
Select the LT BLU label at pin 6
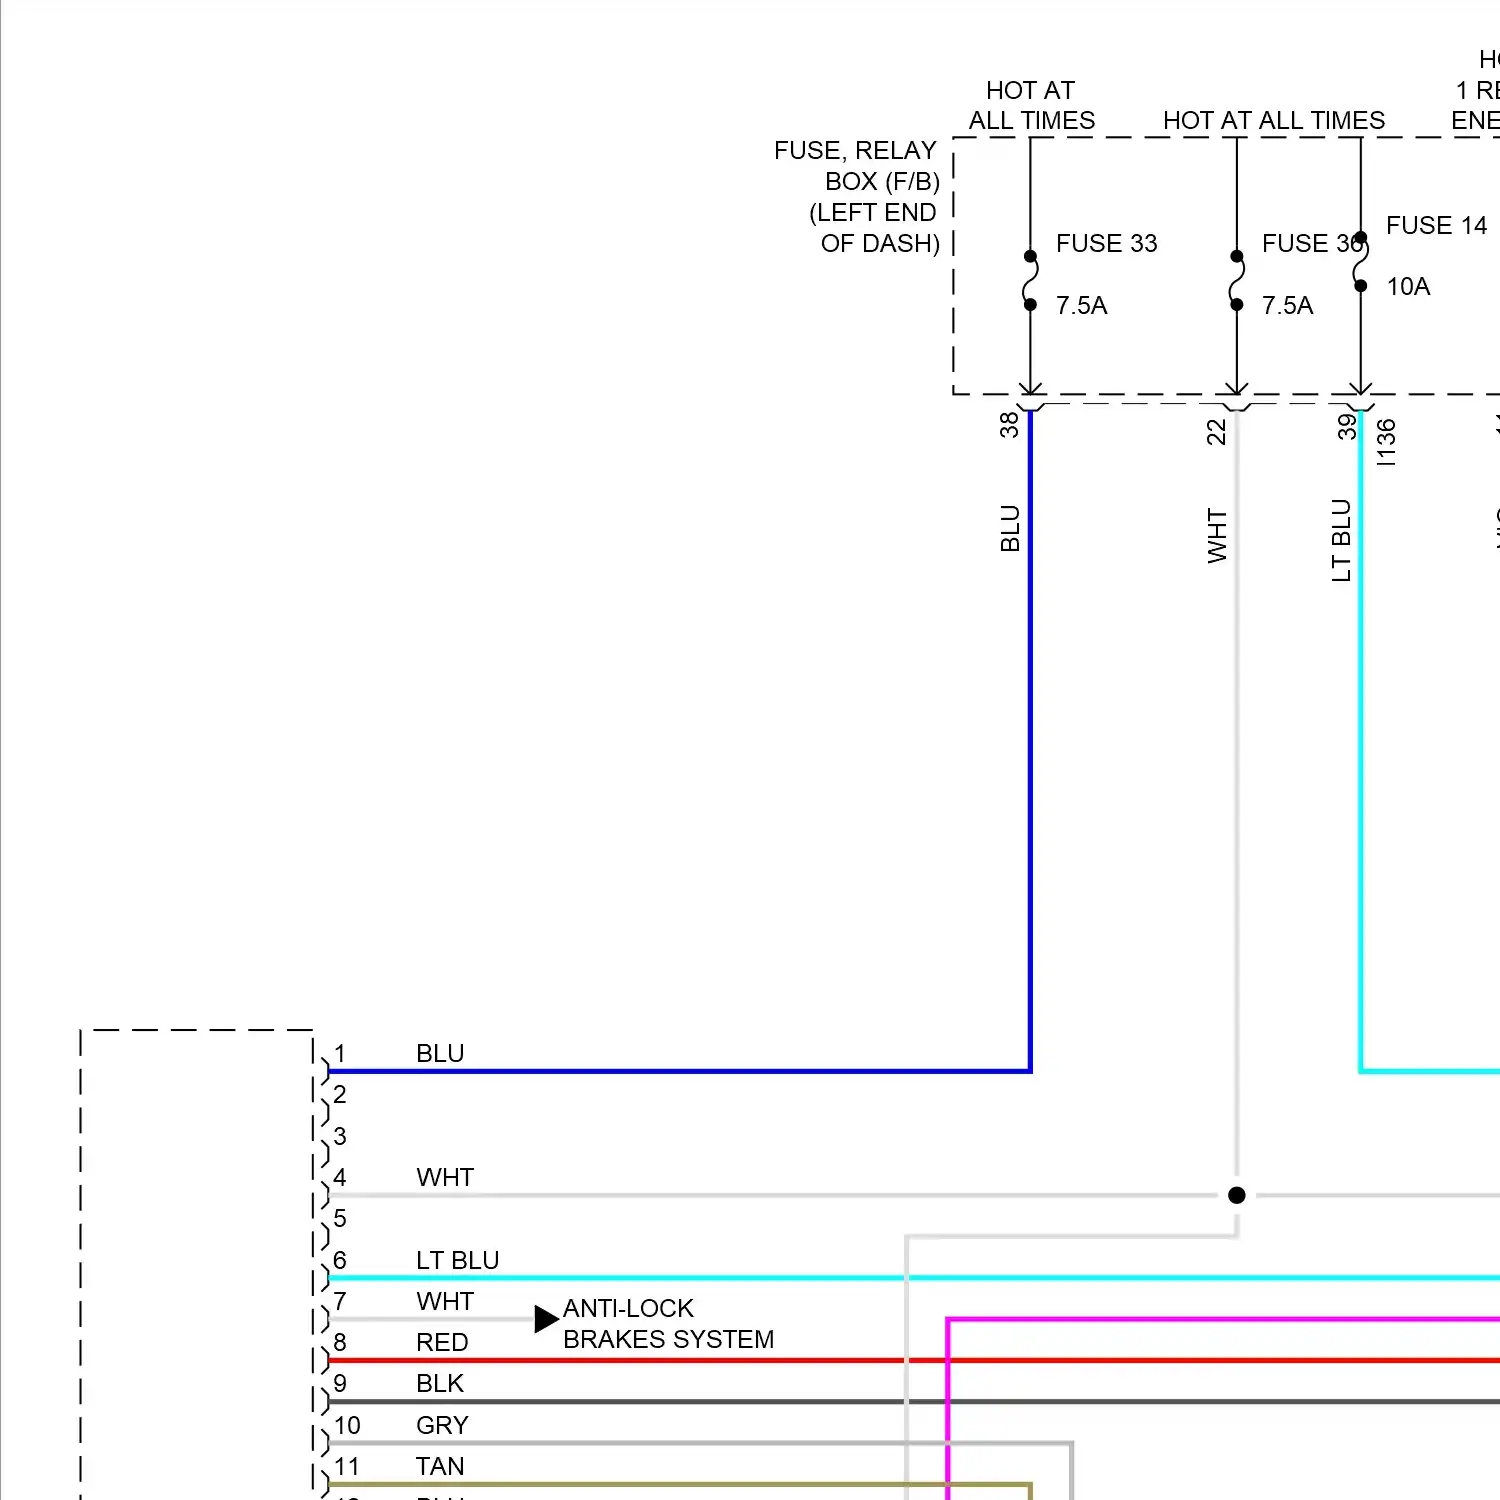pyautogui.click(x=458, y=1261)
